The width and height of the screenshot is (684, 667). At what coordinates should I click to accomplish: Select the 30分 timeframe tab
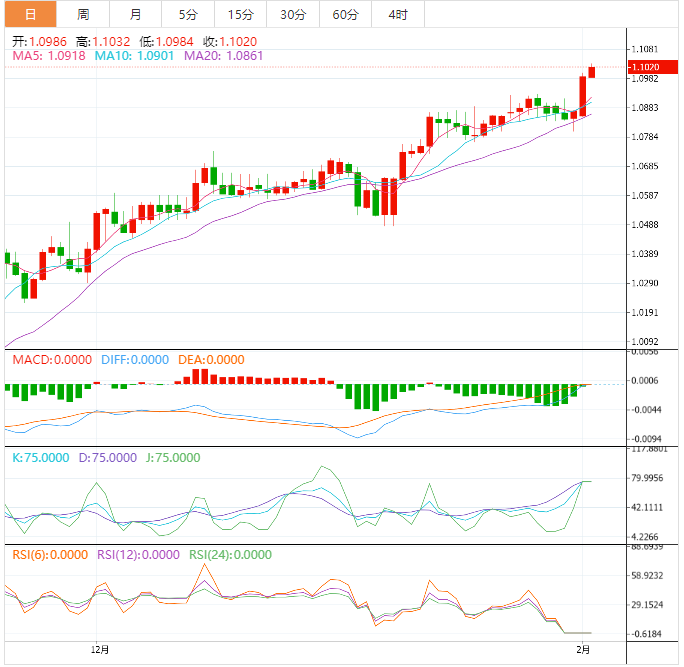point(293,14)
